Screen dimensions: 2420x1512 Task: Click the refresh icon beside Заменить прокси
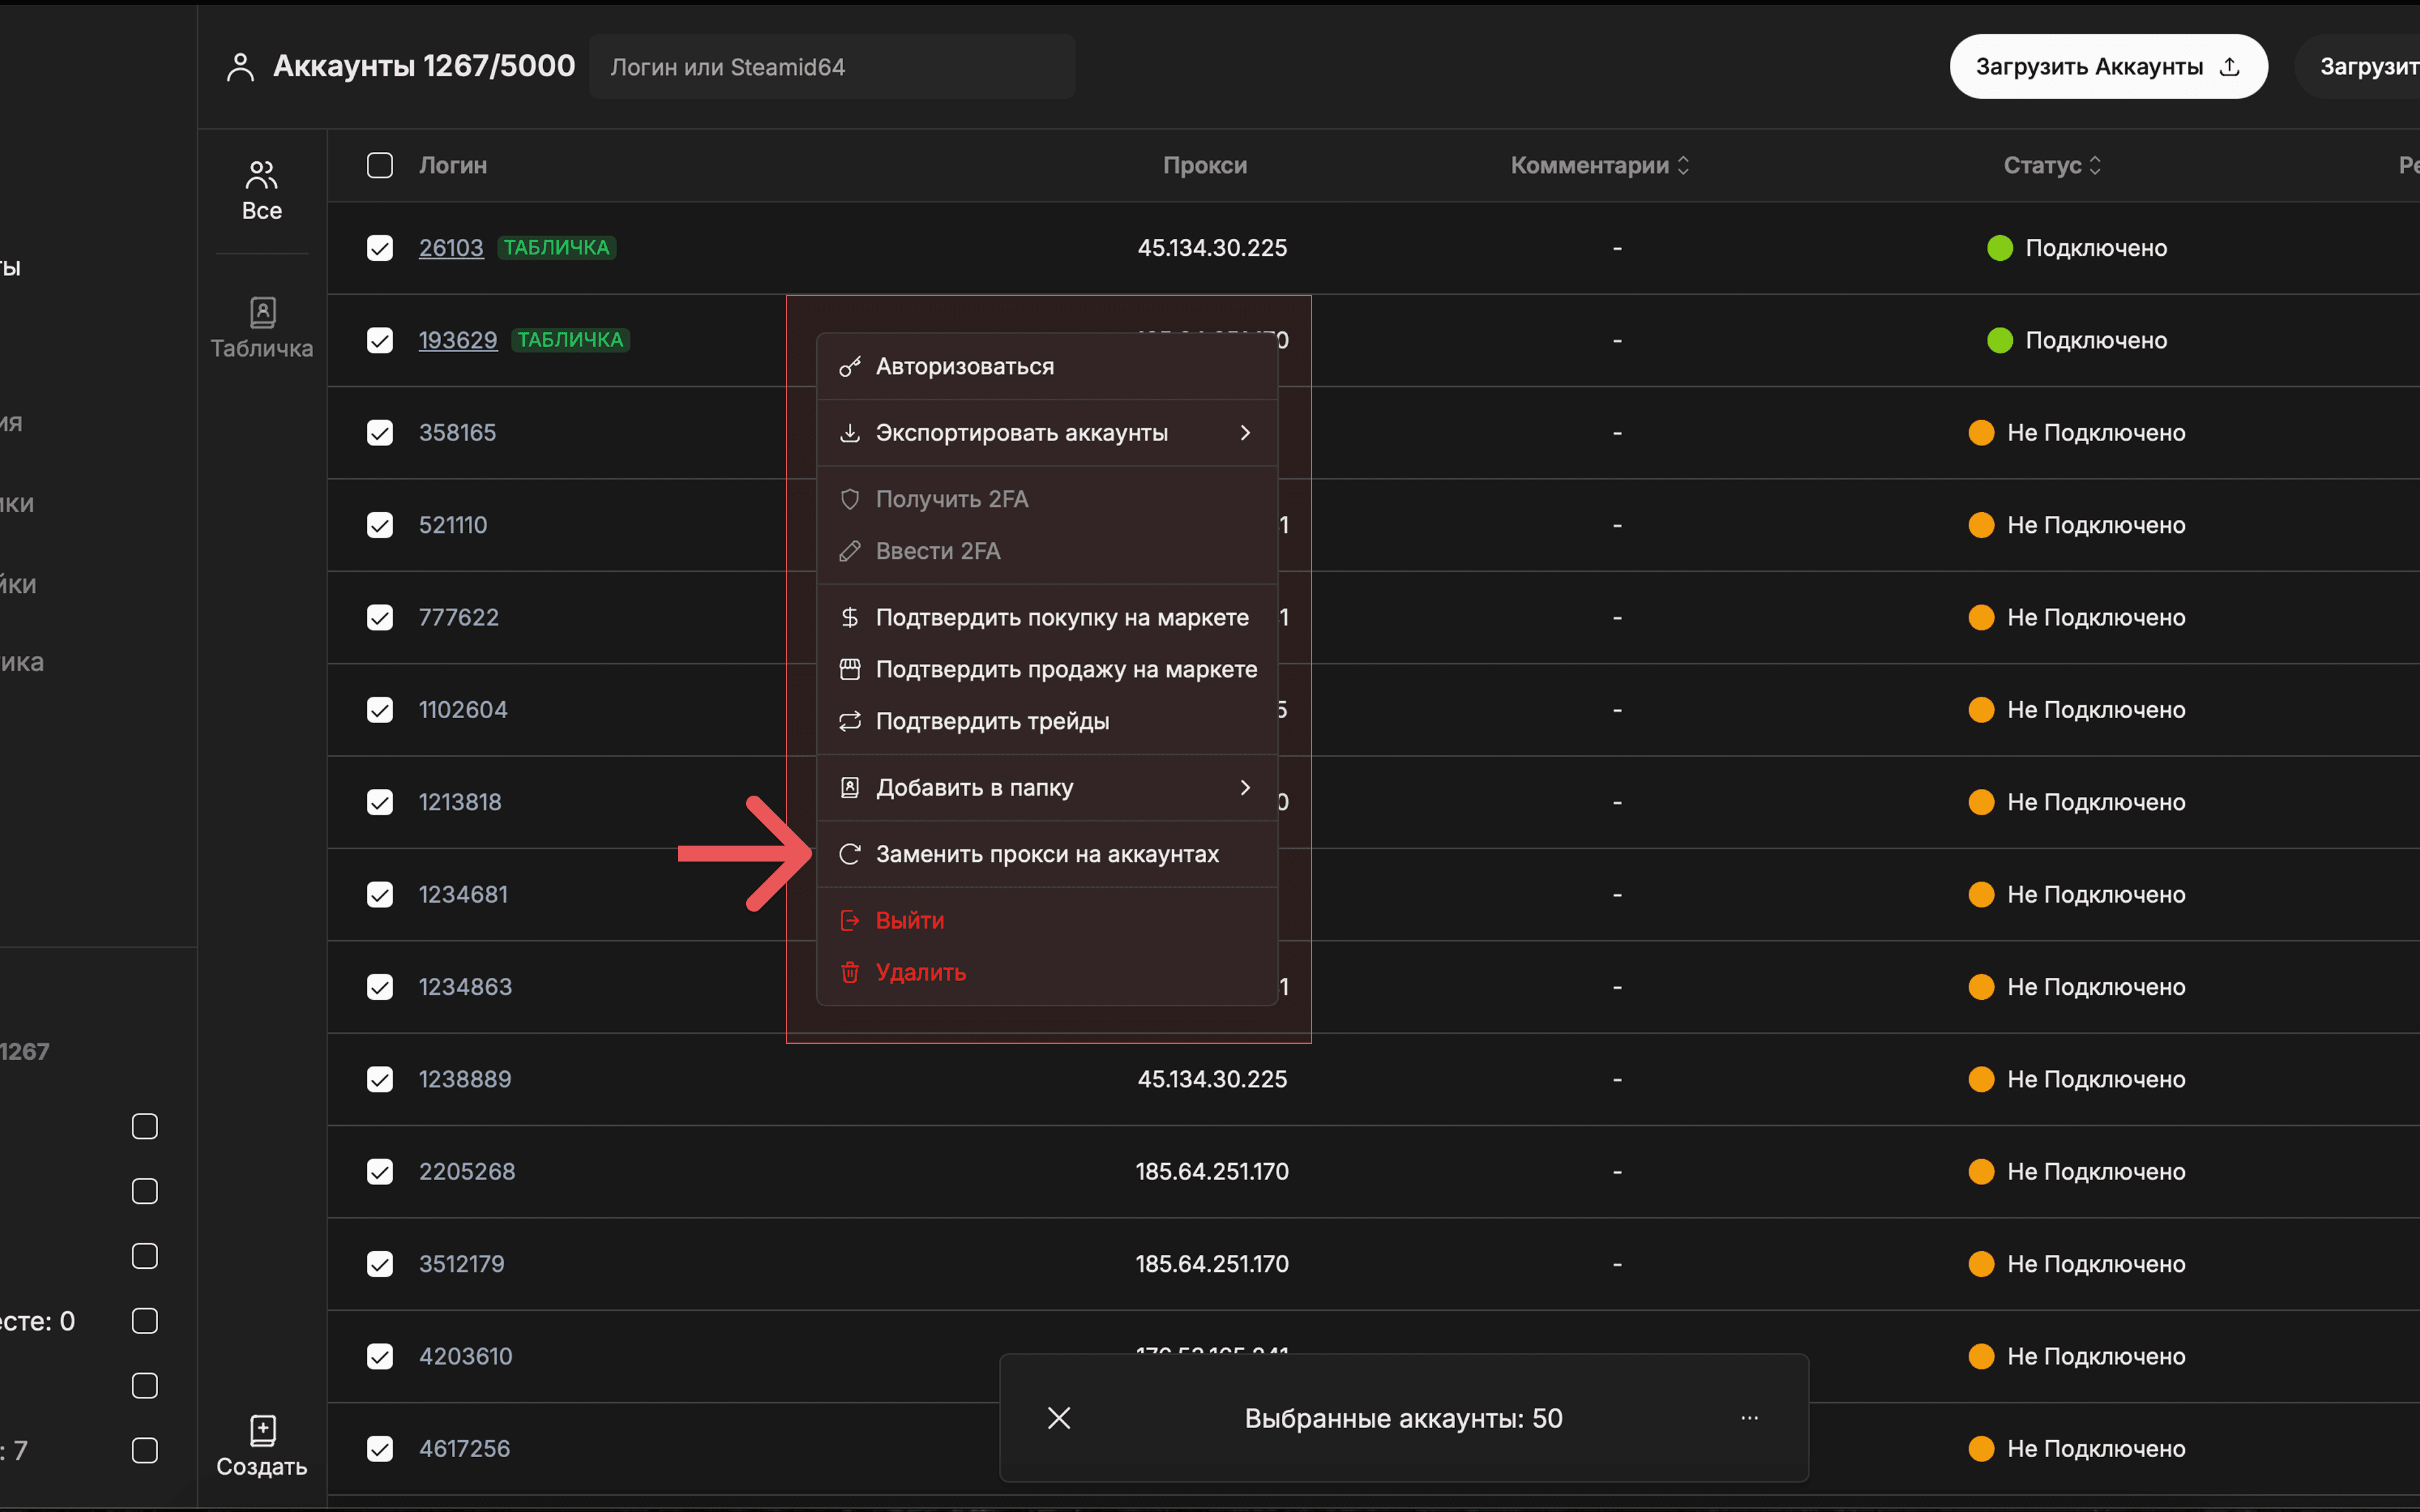pyautogui.click(x=850, y=853)
